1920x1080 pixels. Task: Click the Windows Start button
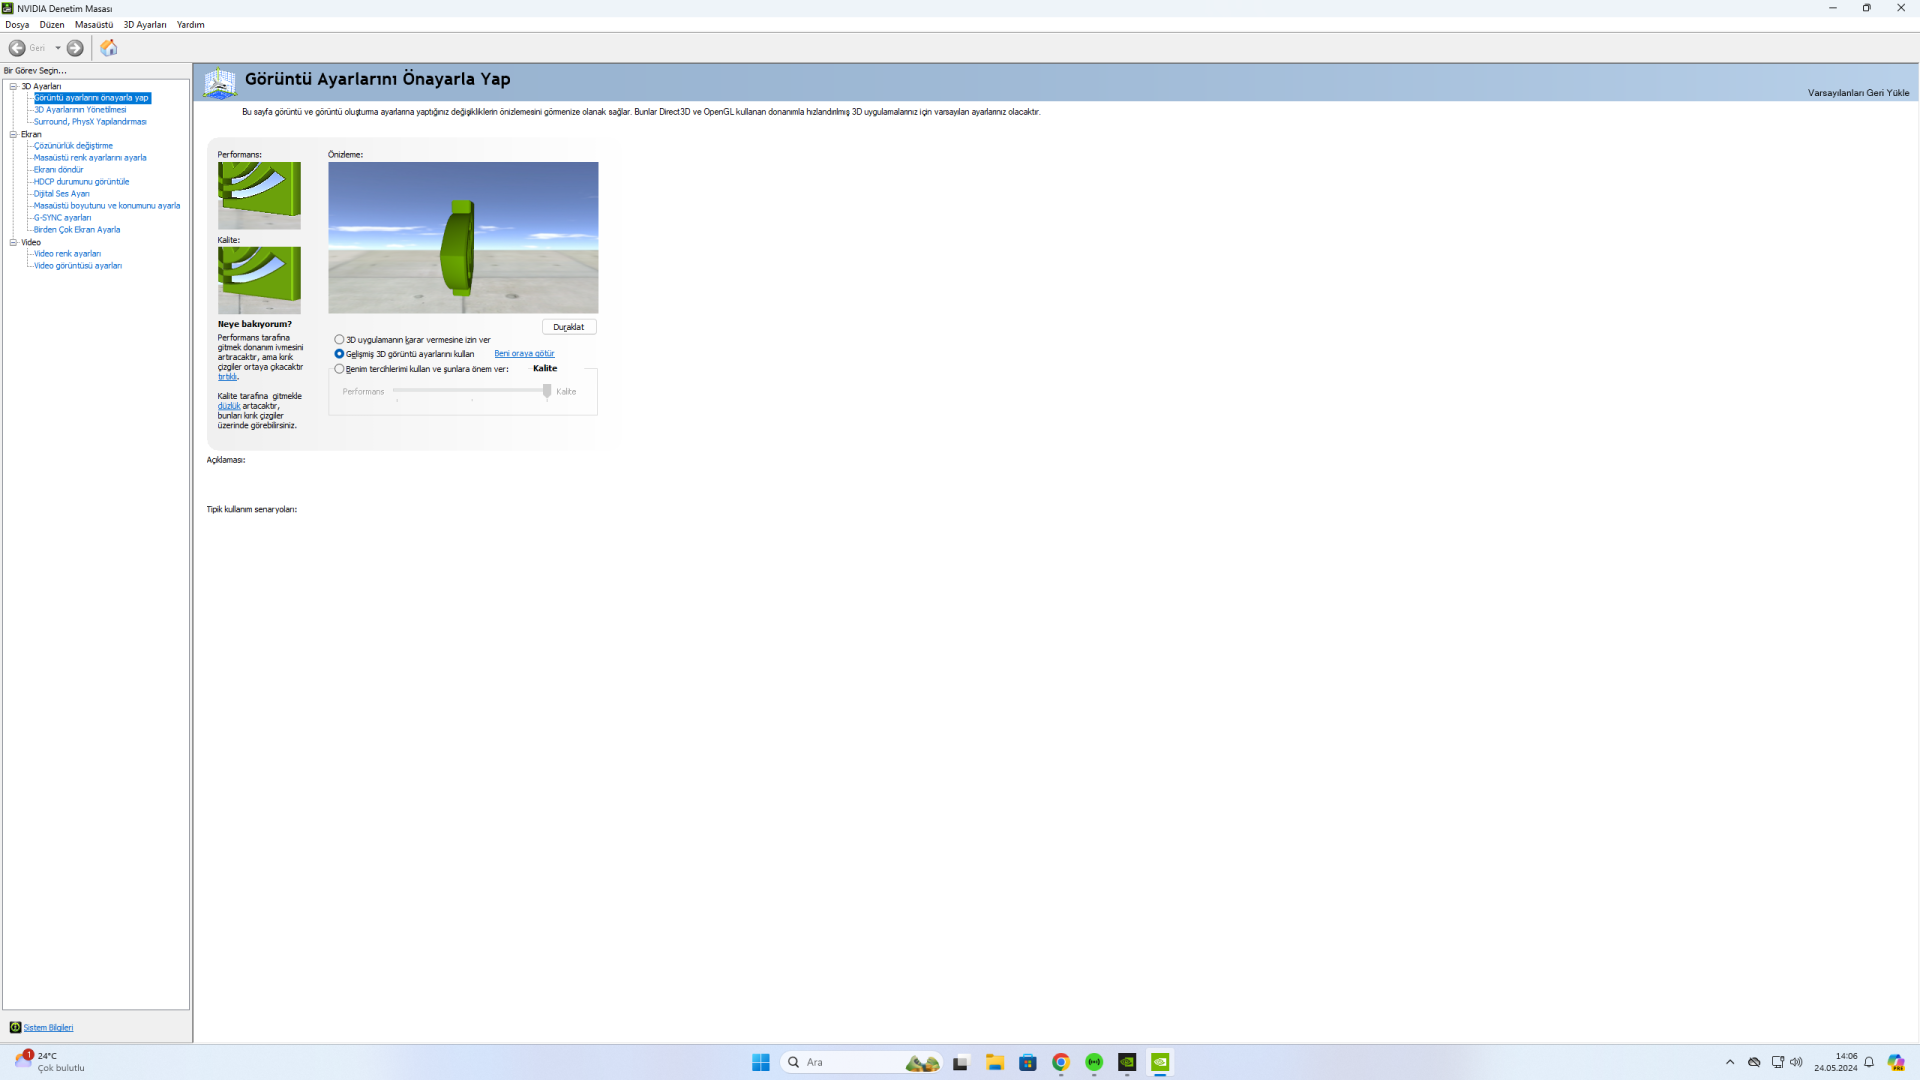[x=761, y=1062]
